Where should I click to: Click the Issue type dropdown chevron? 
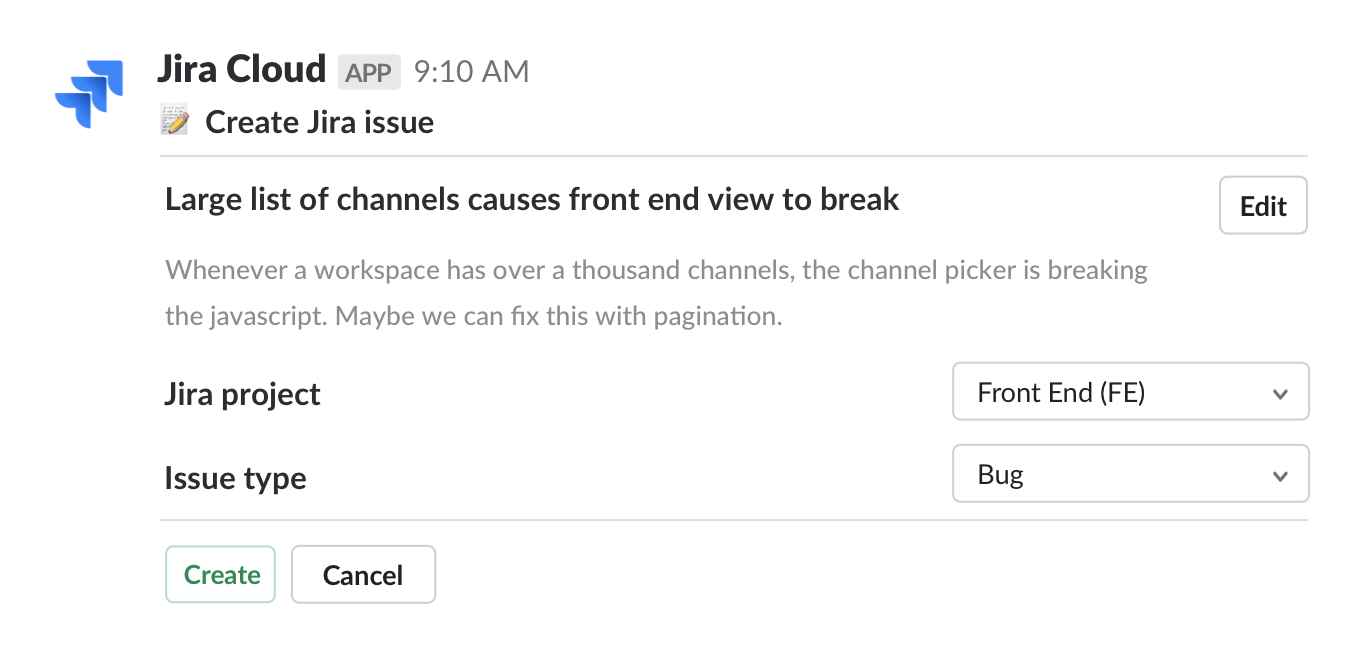pyautogui.click(x=1281, y=475)
